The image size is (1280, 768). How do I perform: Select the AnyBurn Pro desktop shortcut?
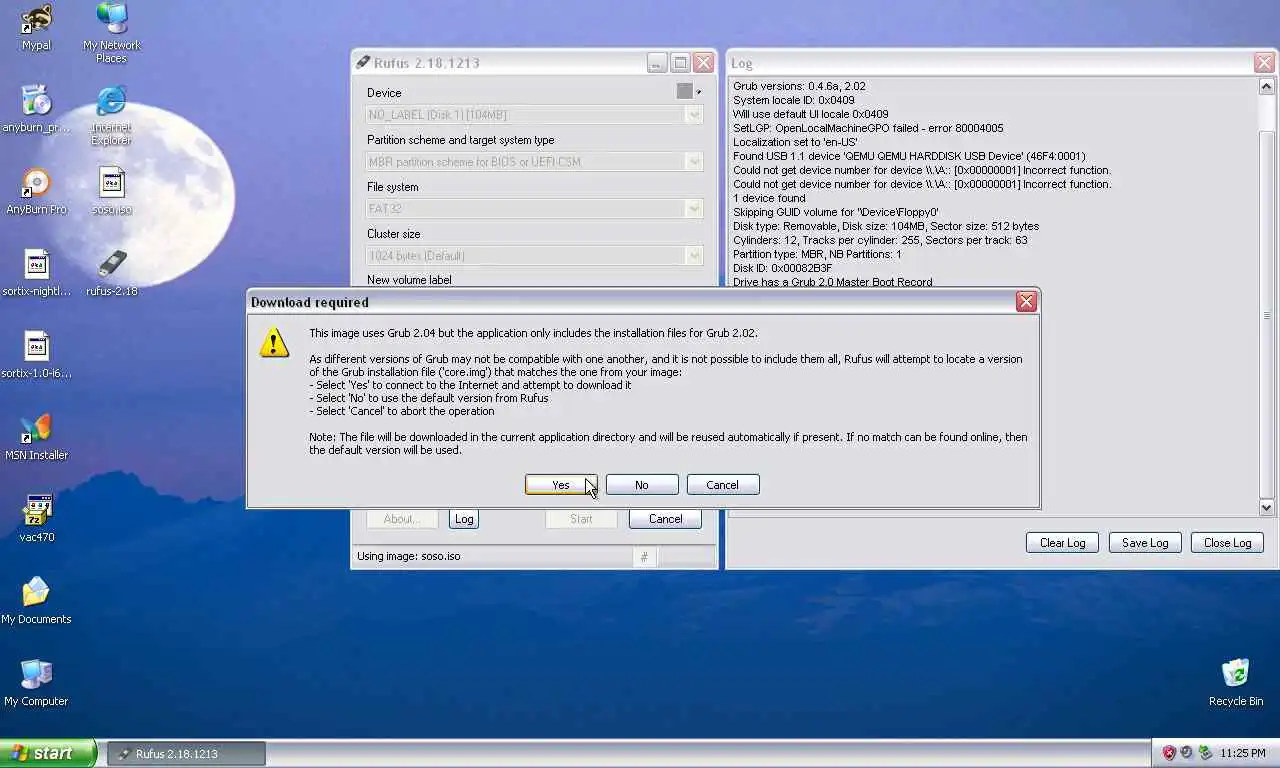(x=36, y=191)
